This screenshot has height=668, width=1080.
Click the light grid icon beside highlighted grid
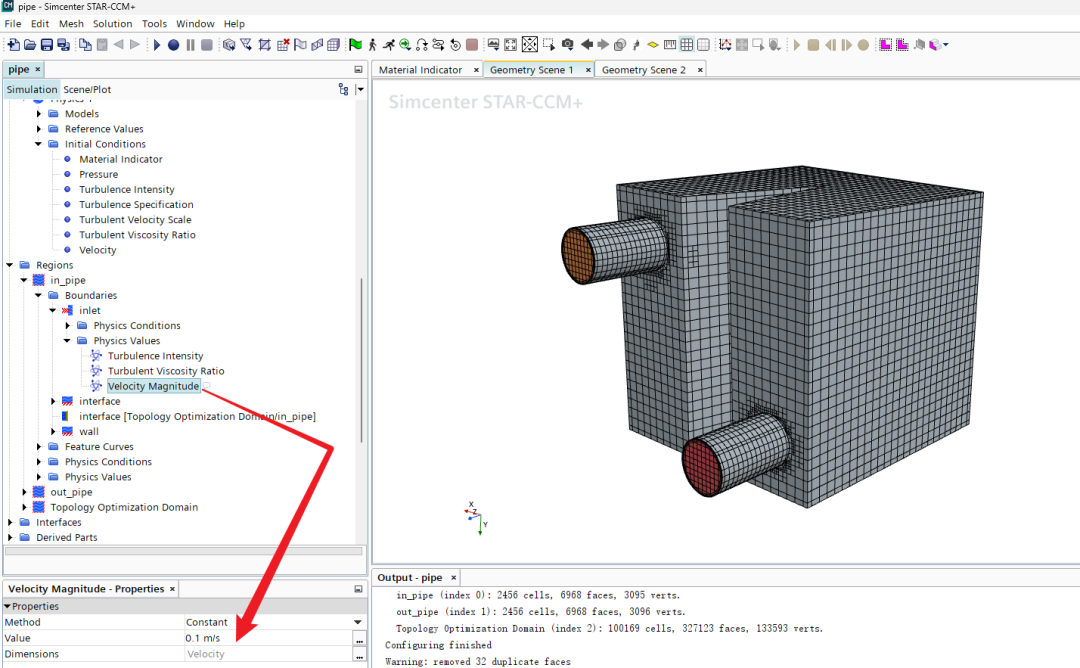(703, 45)
